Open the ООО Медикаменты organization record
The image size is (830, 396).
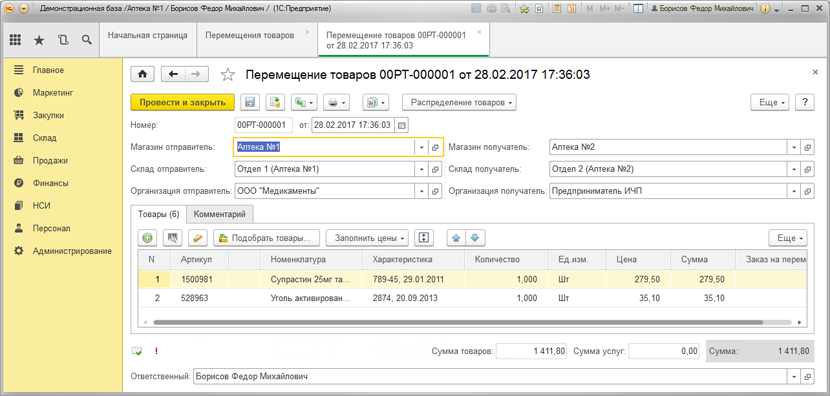point(435,191)
